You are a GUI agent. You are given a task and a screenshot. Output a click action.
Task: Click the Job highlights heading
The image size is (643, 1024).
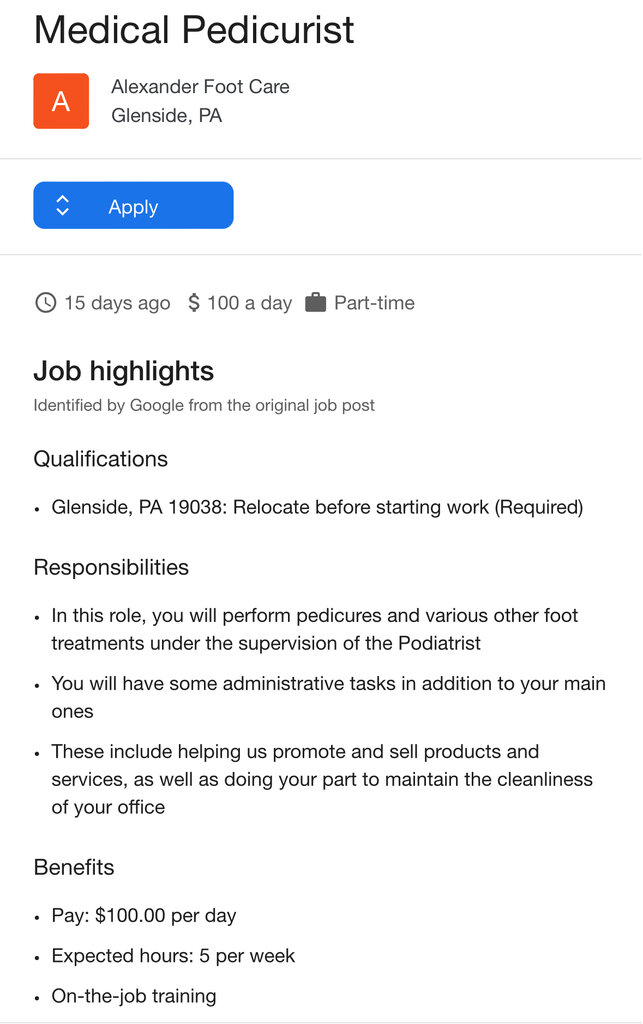click(x=123, y=371)
